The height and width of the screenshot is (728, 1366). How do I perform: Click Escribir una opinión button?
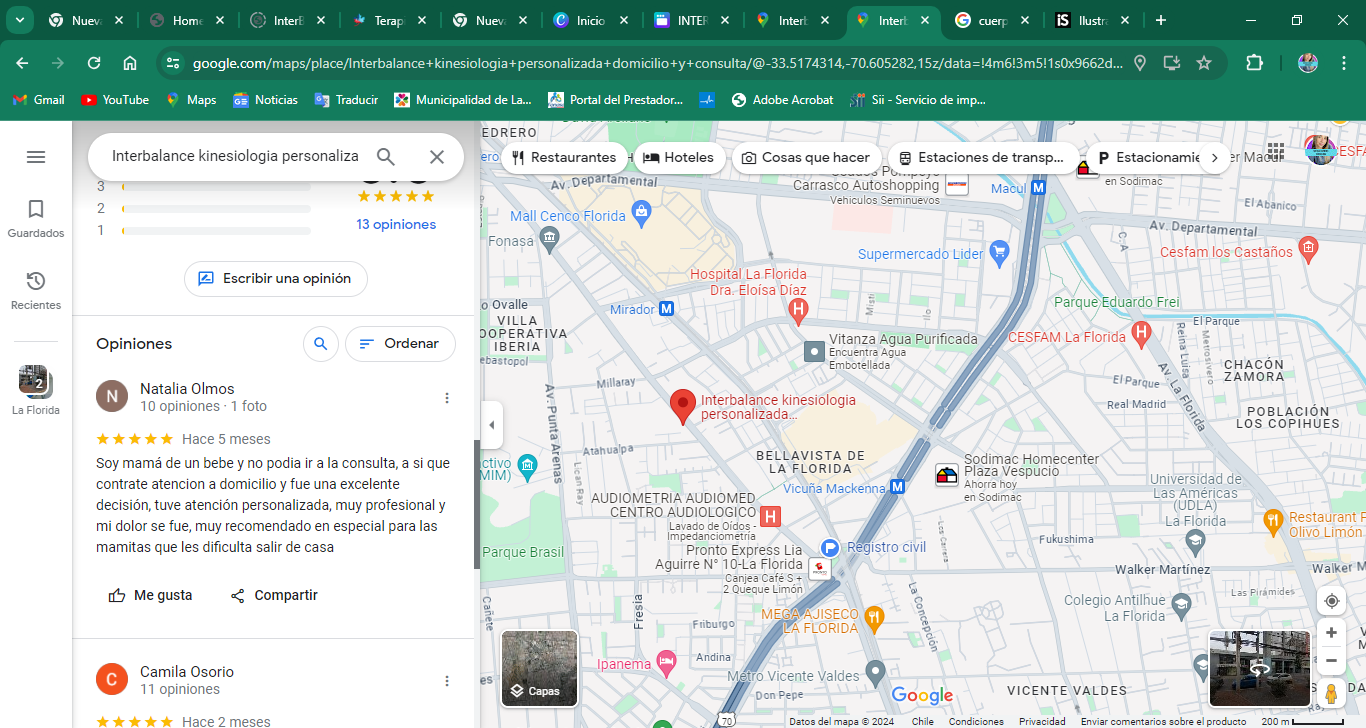coord(276,279)
